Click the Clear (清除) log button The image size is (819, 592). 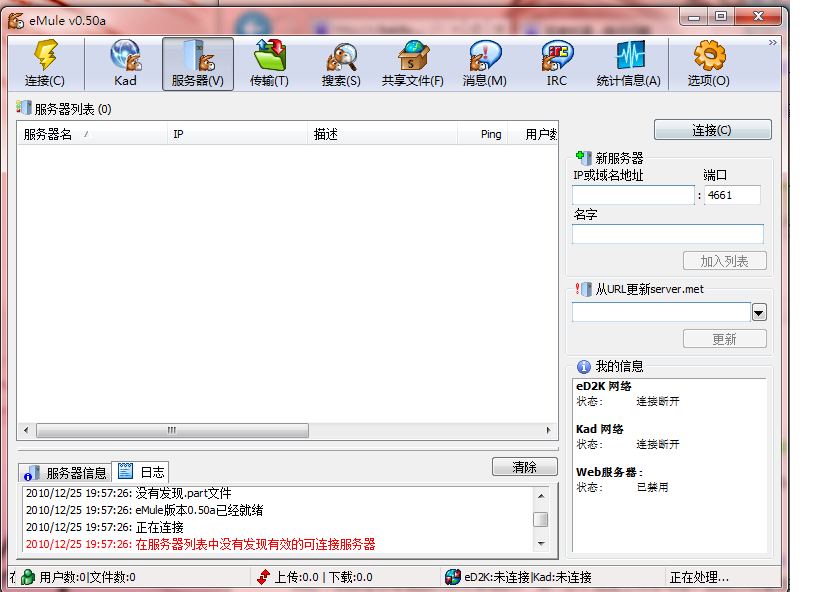(x=524, y=467)
